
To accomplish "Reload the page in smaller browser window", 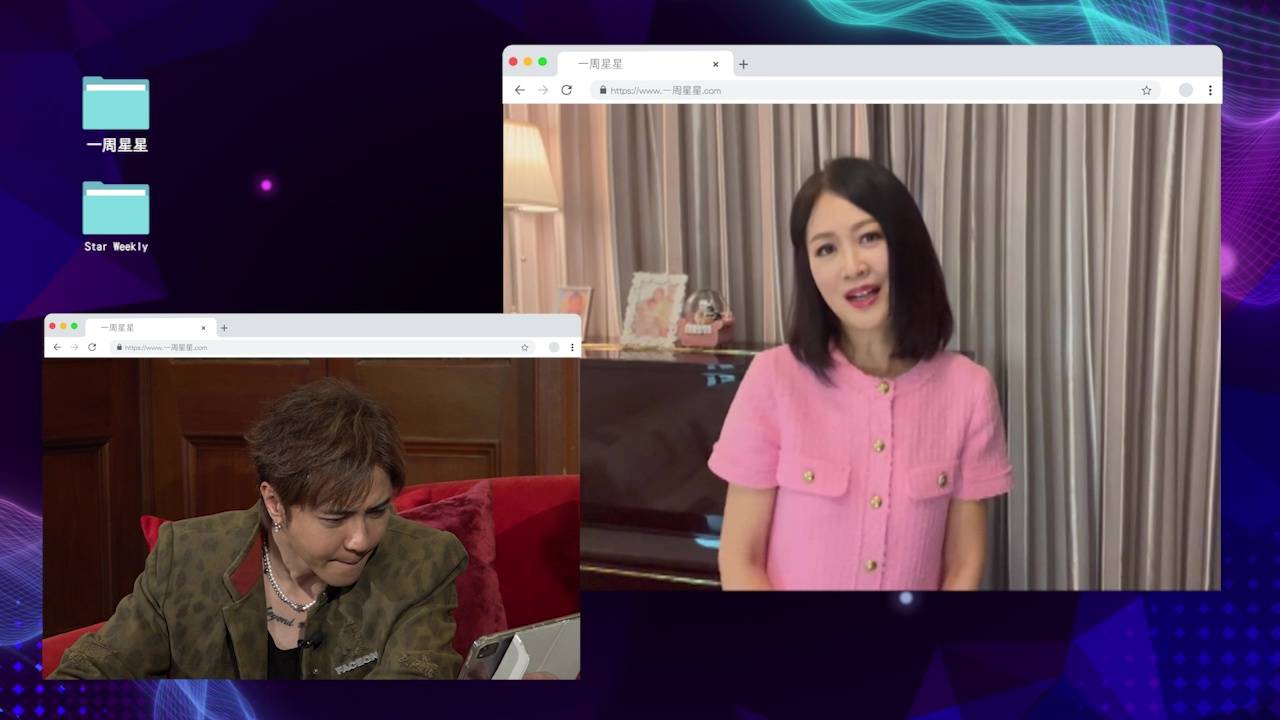I will point(92,347).
